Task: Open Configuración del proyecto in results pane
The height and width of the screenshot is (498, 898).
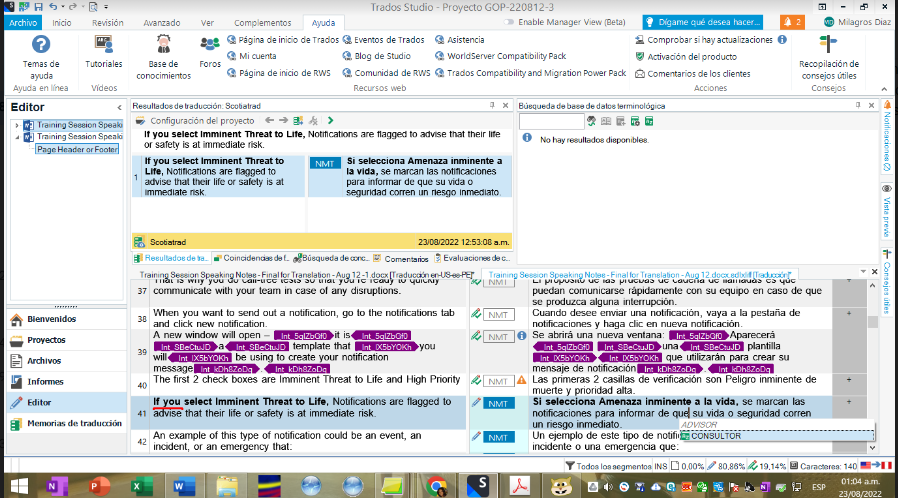Action: [195, 121]
